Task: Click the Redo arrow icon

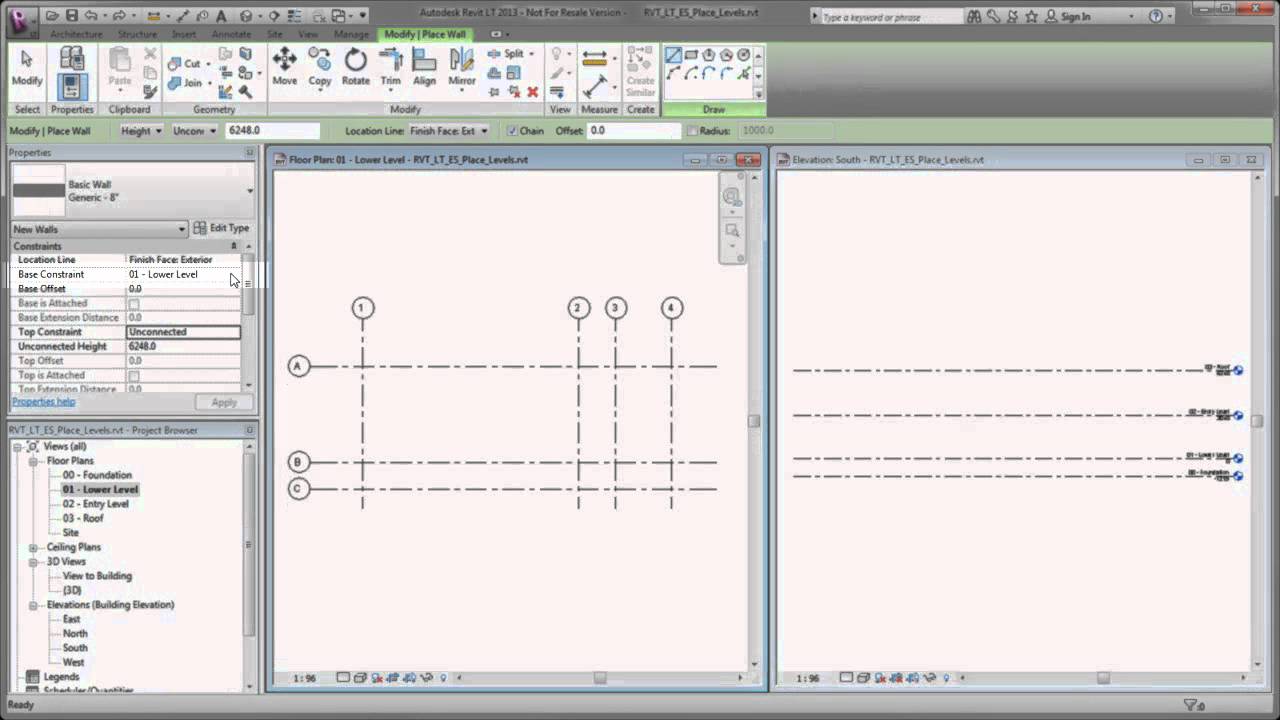Action: 120,16
